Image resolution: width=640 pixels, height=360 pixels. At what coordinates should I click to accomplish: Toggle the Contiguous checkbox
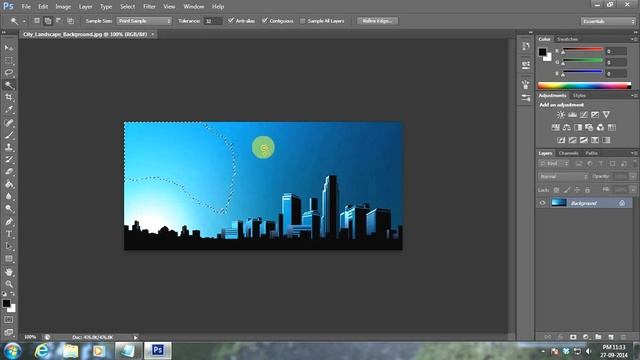point(264,20)
